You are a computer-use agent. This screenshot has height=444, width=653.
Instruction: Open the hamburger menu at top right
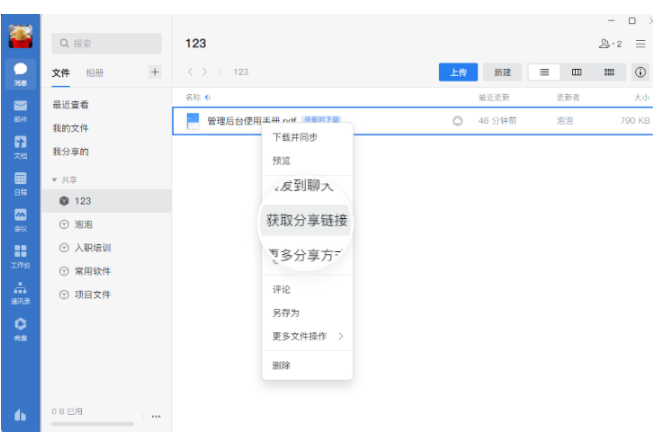coord(640,44)
